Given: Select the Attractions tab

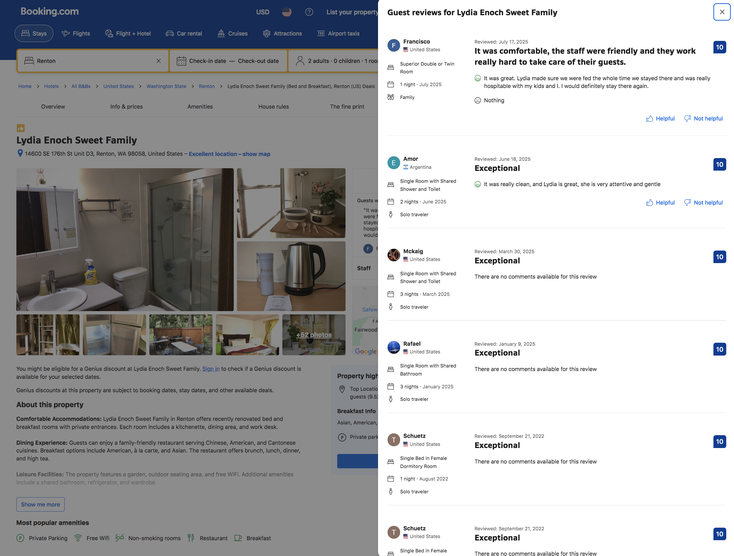Looking at the screenshot, I should tap(282, 33).
